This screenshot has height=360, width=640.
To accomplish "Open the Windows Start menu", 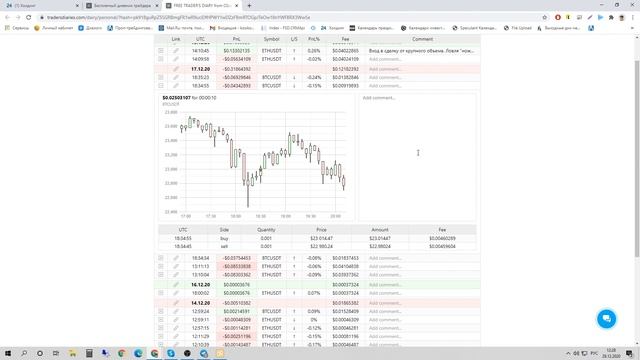I will 8,353.
